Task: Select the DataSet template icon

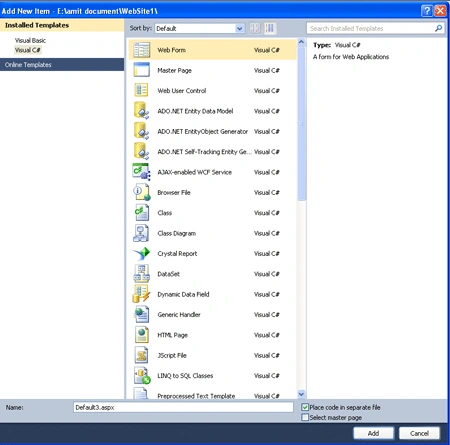Action: coord(142,274)
